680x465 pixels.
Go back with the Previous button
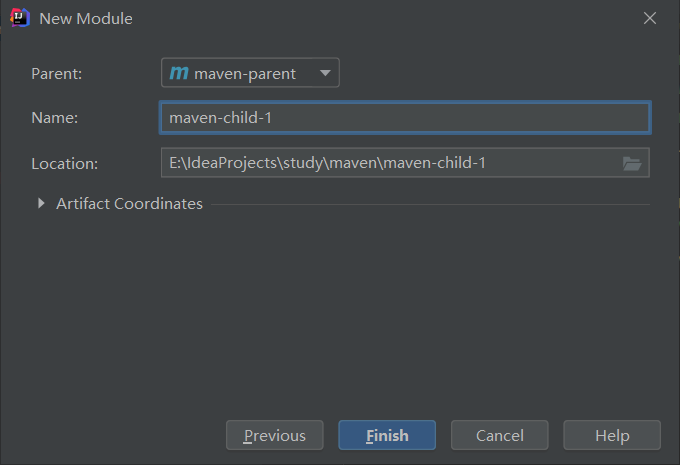(x=275, y=435)
